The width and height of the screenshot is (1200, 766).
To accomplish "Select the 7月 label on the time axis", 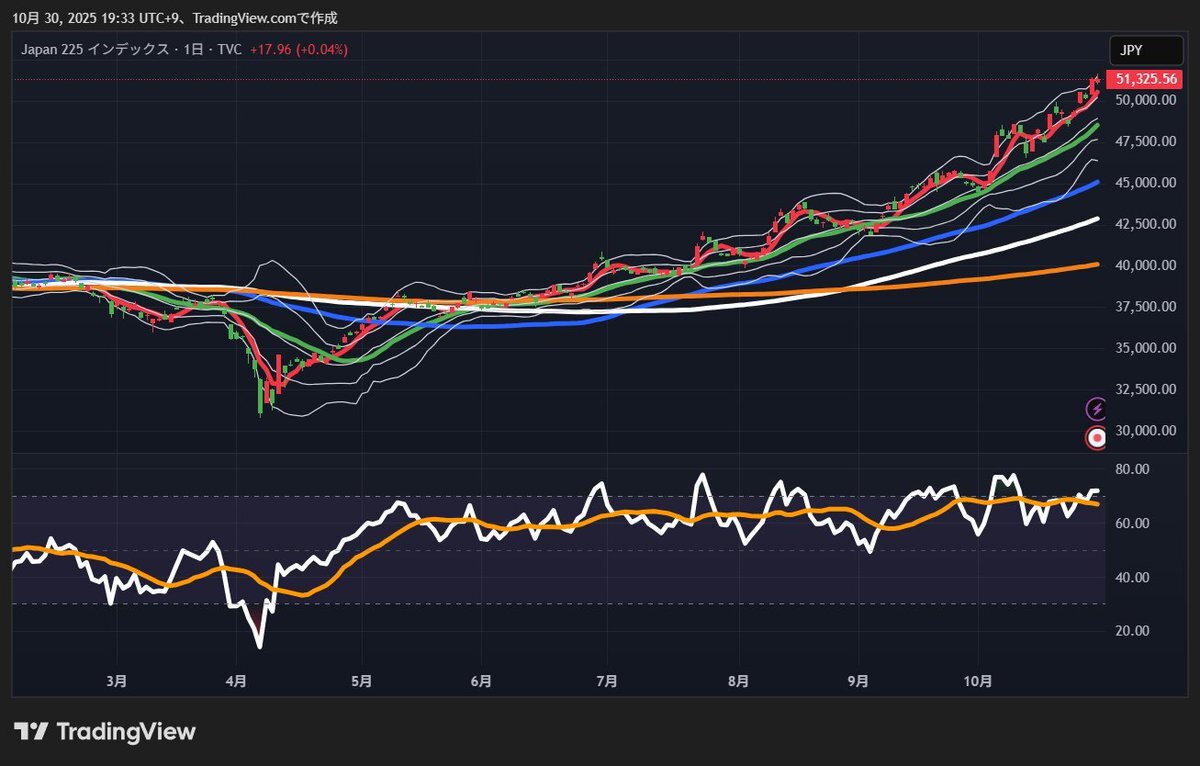I will point(607,682).
